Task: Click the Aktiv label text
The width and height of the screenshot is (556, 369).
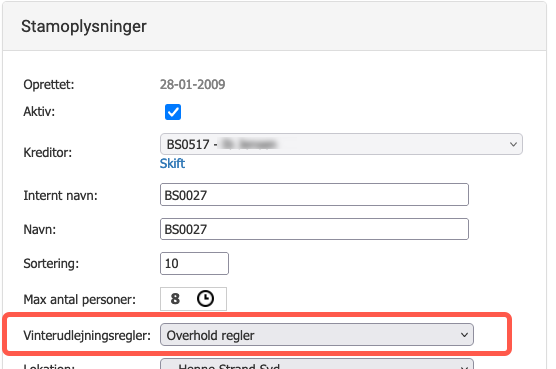Action: [39, 112]
